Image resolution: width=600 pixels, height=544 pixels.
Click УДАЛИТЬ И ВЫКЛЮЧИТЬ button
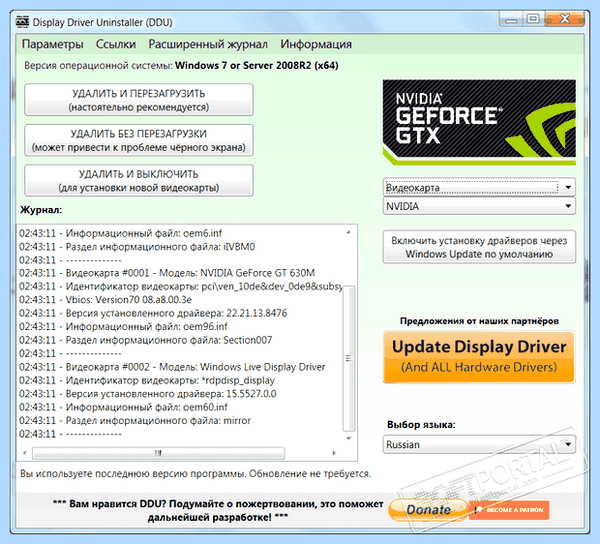[139, 181]
